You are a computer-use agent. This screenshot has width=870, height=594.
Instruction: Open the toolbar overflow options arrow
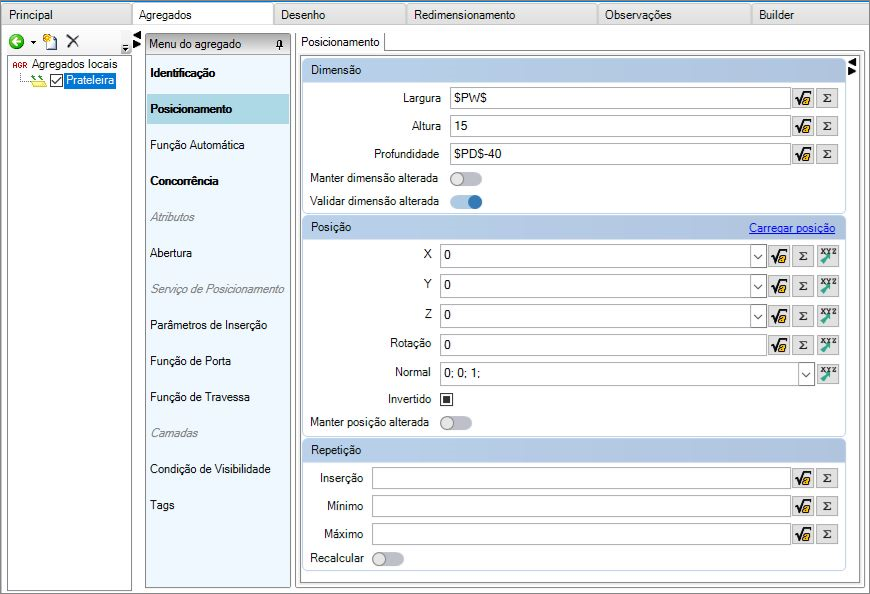tap(125, 48)
